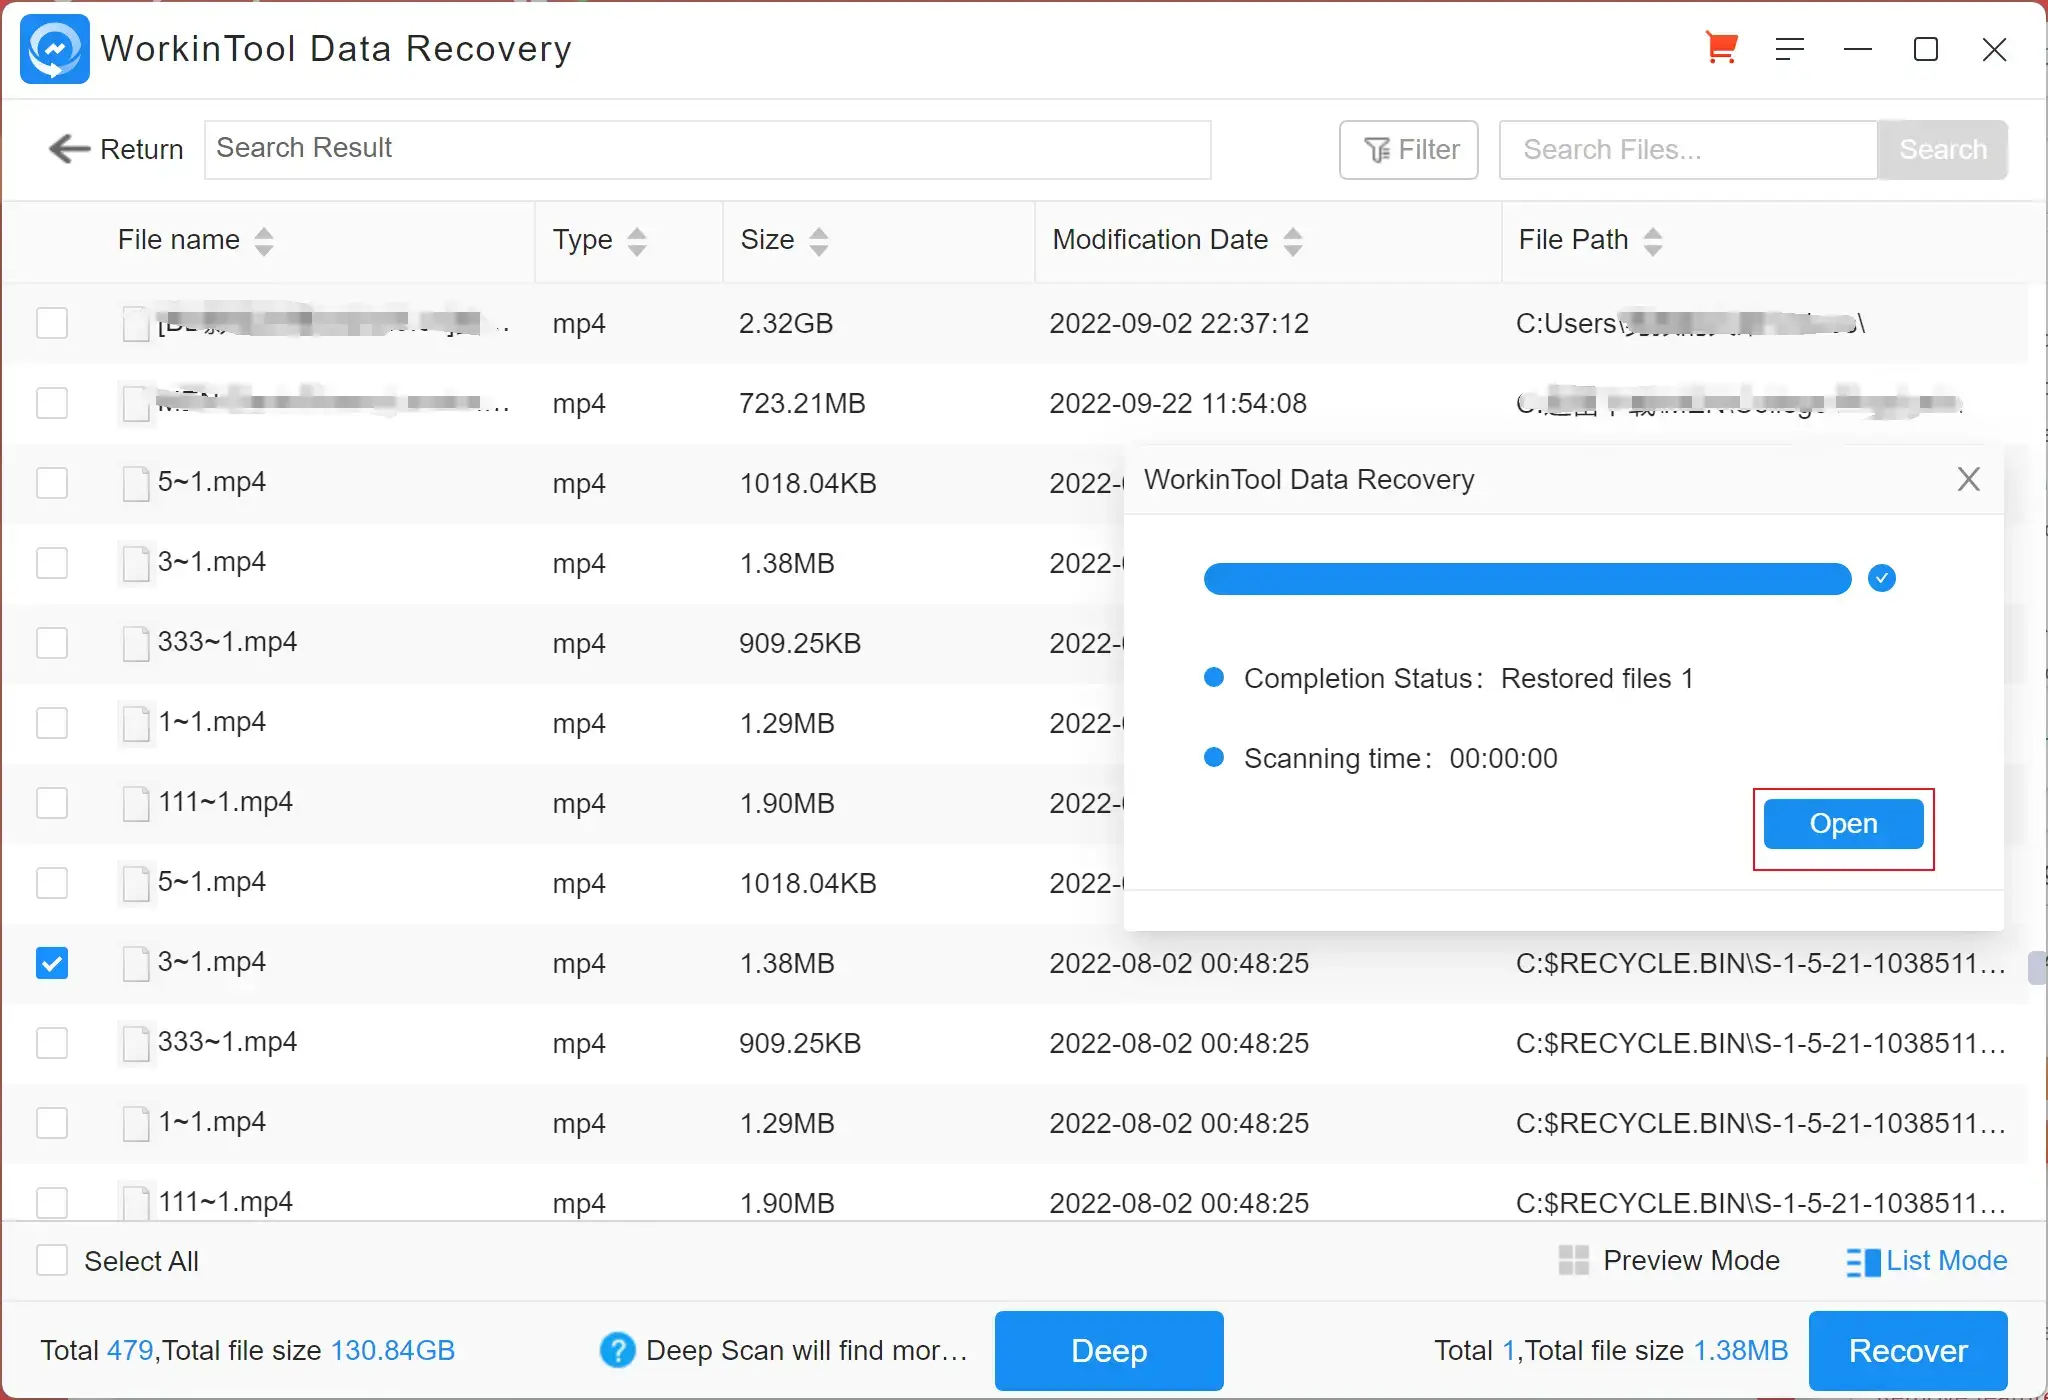Click the Search Files input field

coord(1690,149)
